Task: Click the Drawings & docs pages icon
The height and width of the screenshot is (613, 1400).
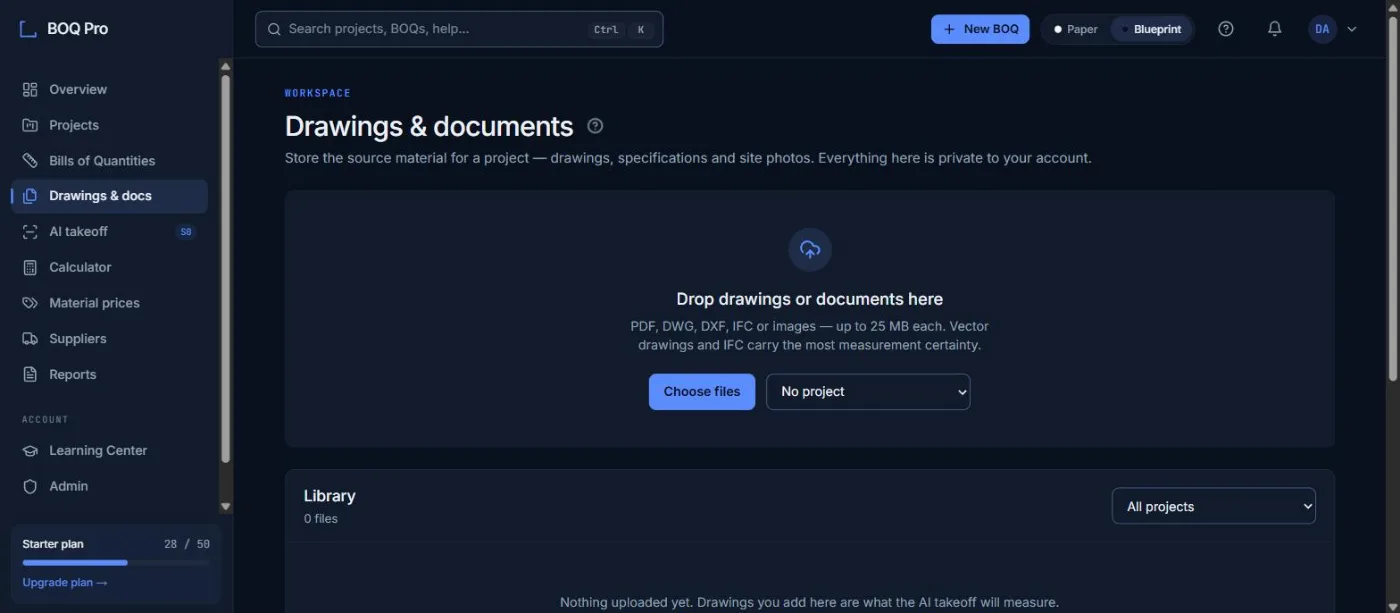Action: pos(30,196)
